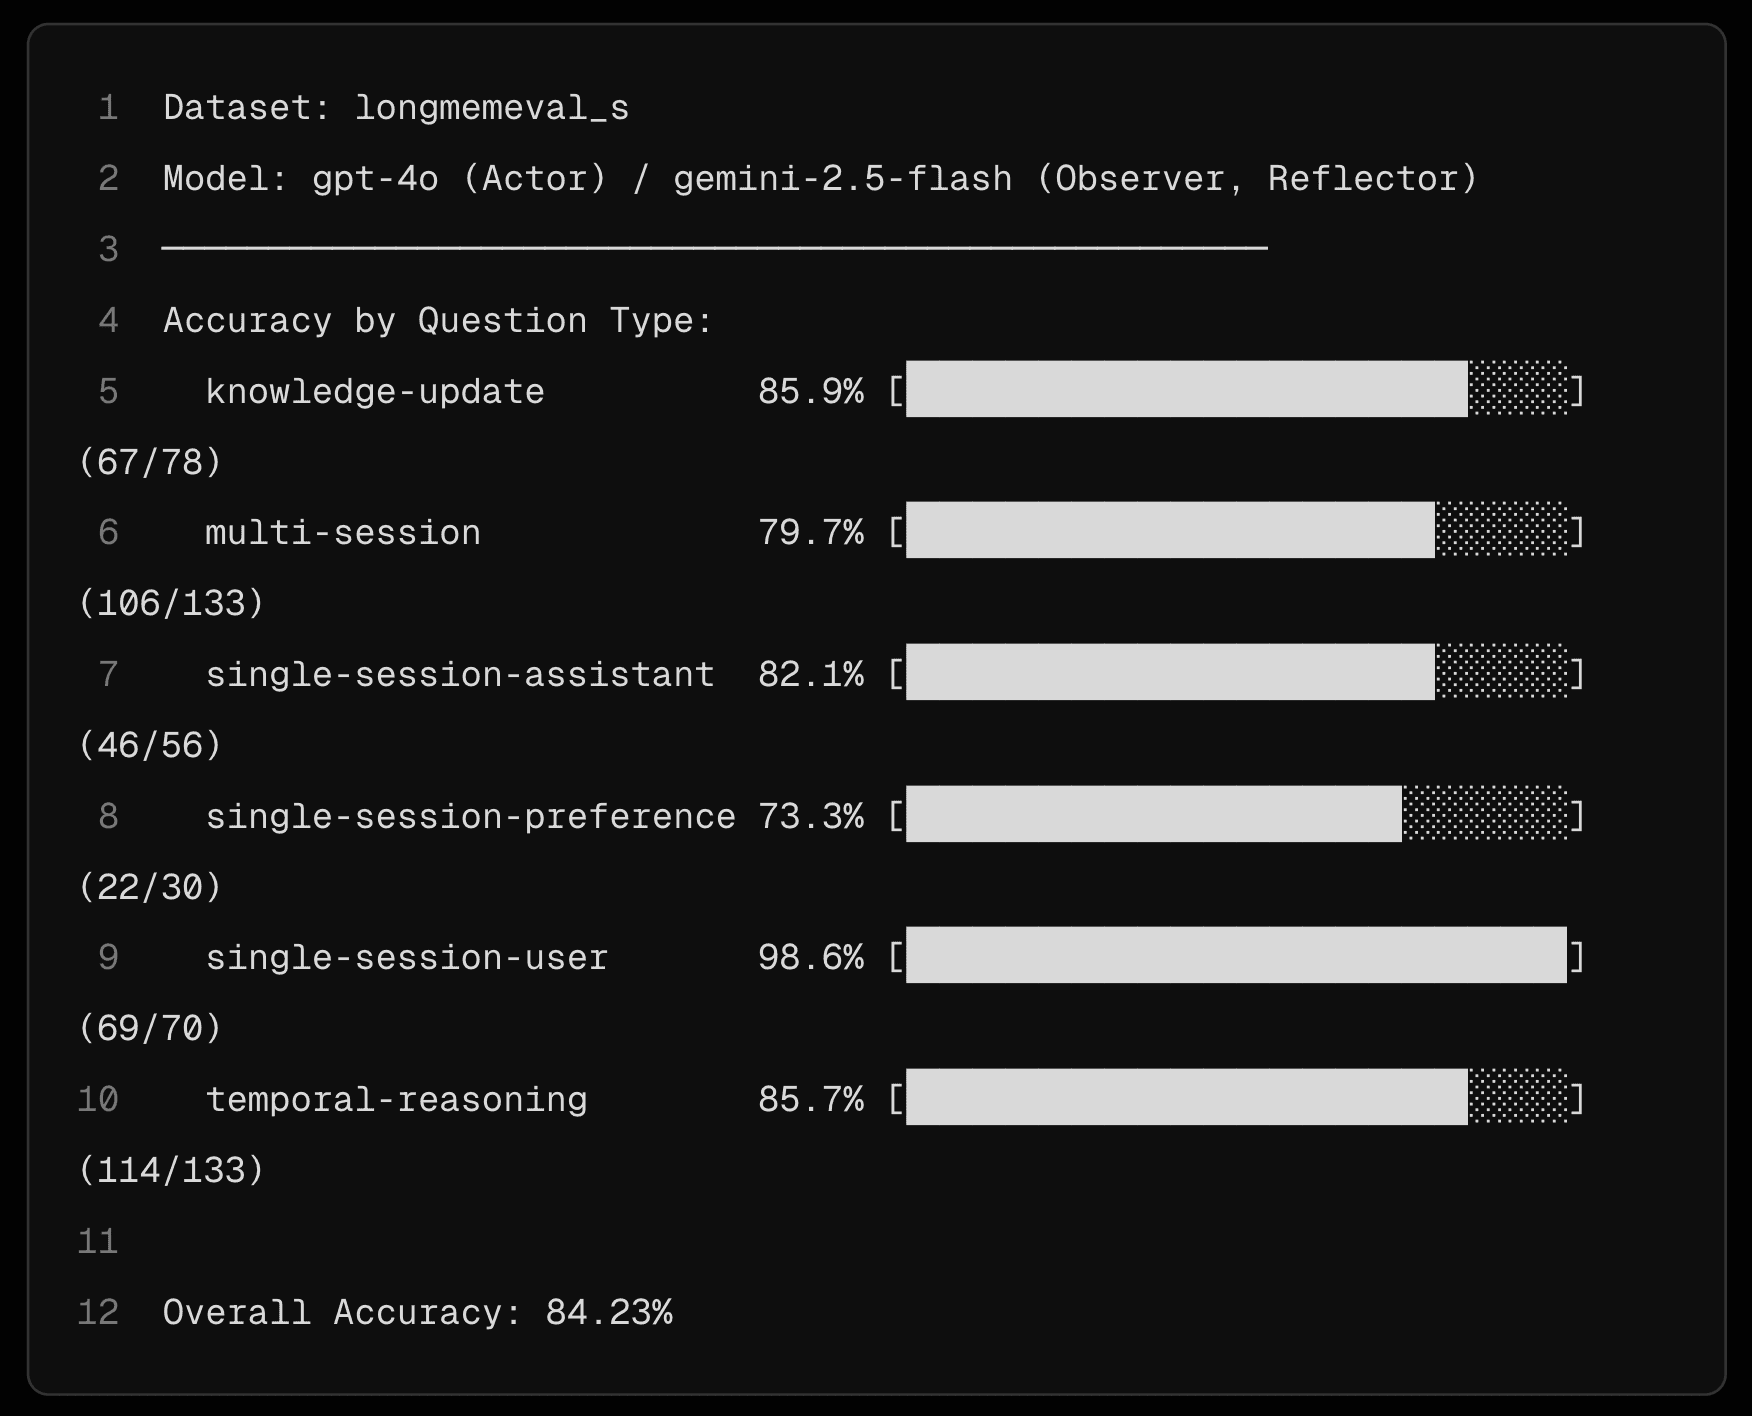Screen dimensions: 1752x1416
Task: Click the (106/133) multi-session count
Action: pyautogui.click(x=171, y=603)
